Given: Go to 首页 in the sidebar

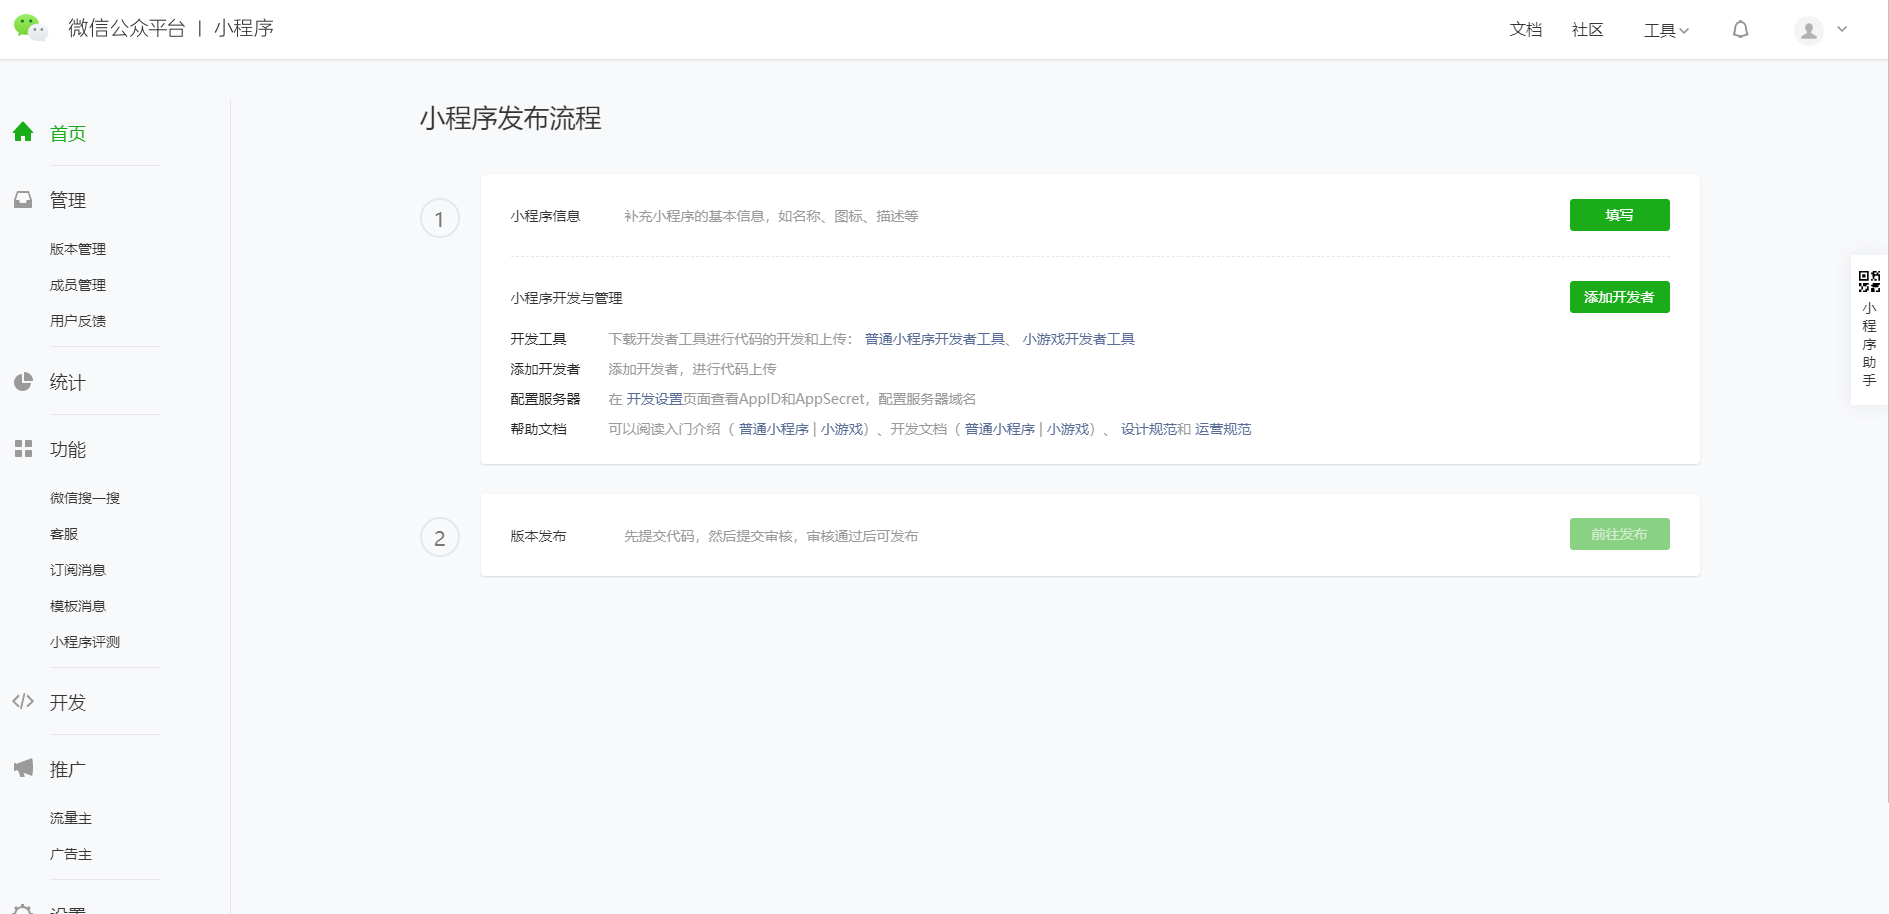Looking at the screenshot, I should point(68,133).
